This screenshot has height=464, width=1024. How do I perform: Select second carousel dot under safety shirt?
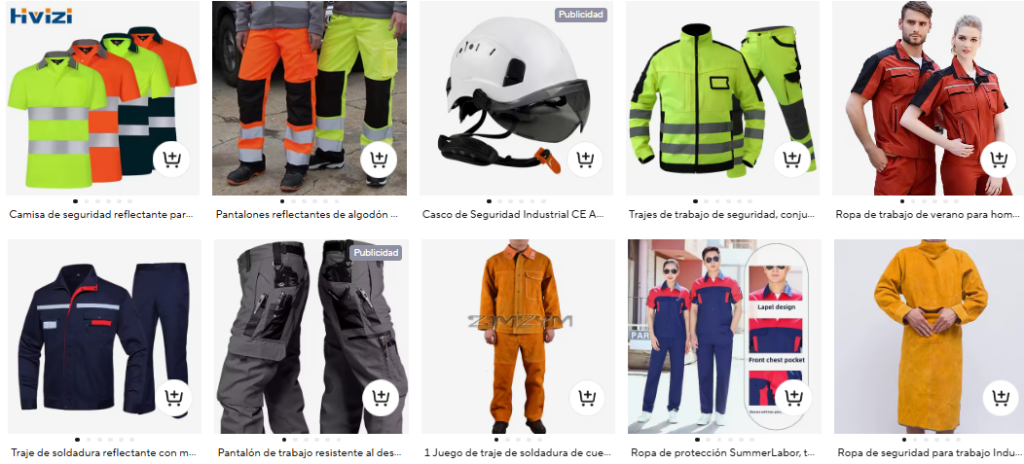pyautogui.click(x=86, y=201)
